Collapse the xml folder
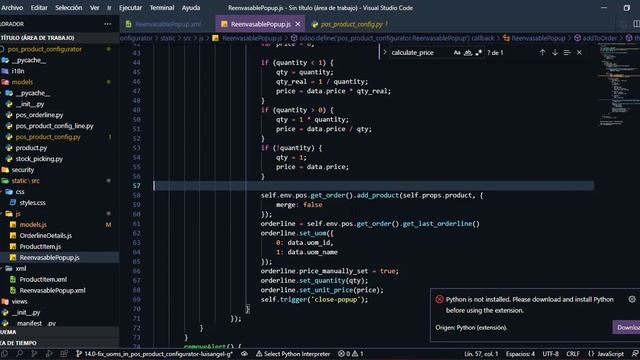Viewport: 640px width, 360px height. pos(21,269)
